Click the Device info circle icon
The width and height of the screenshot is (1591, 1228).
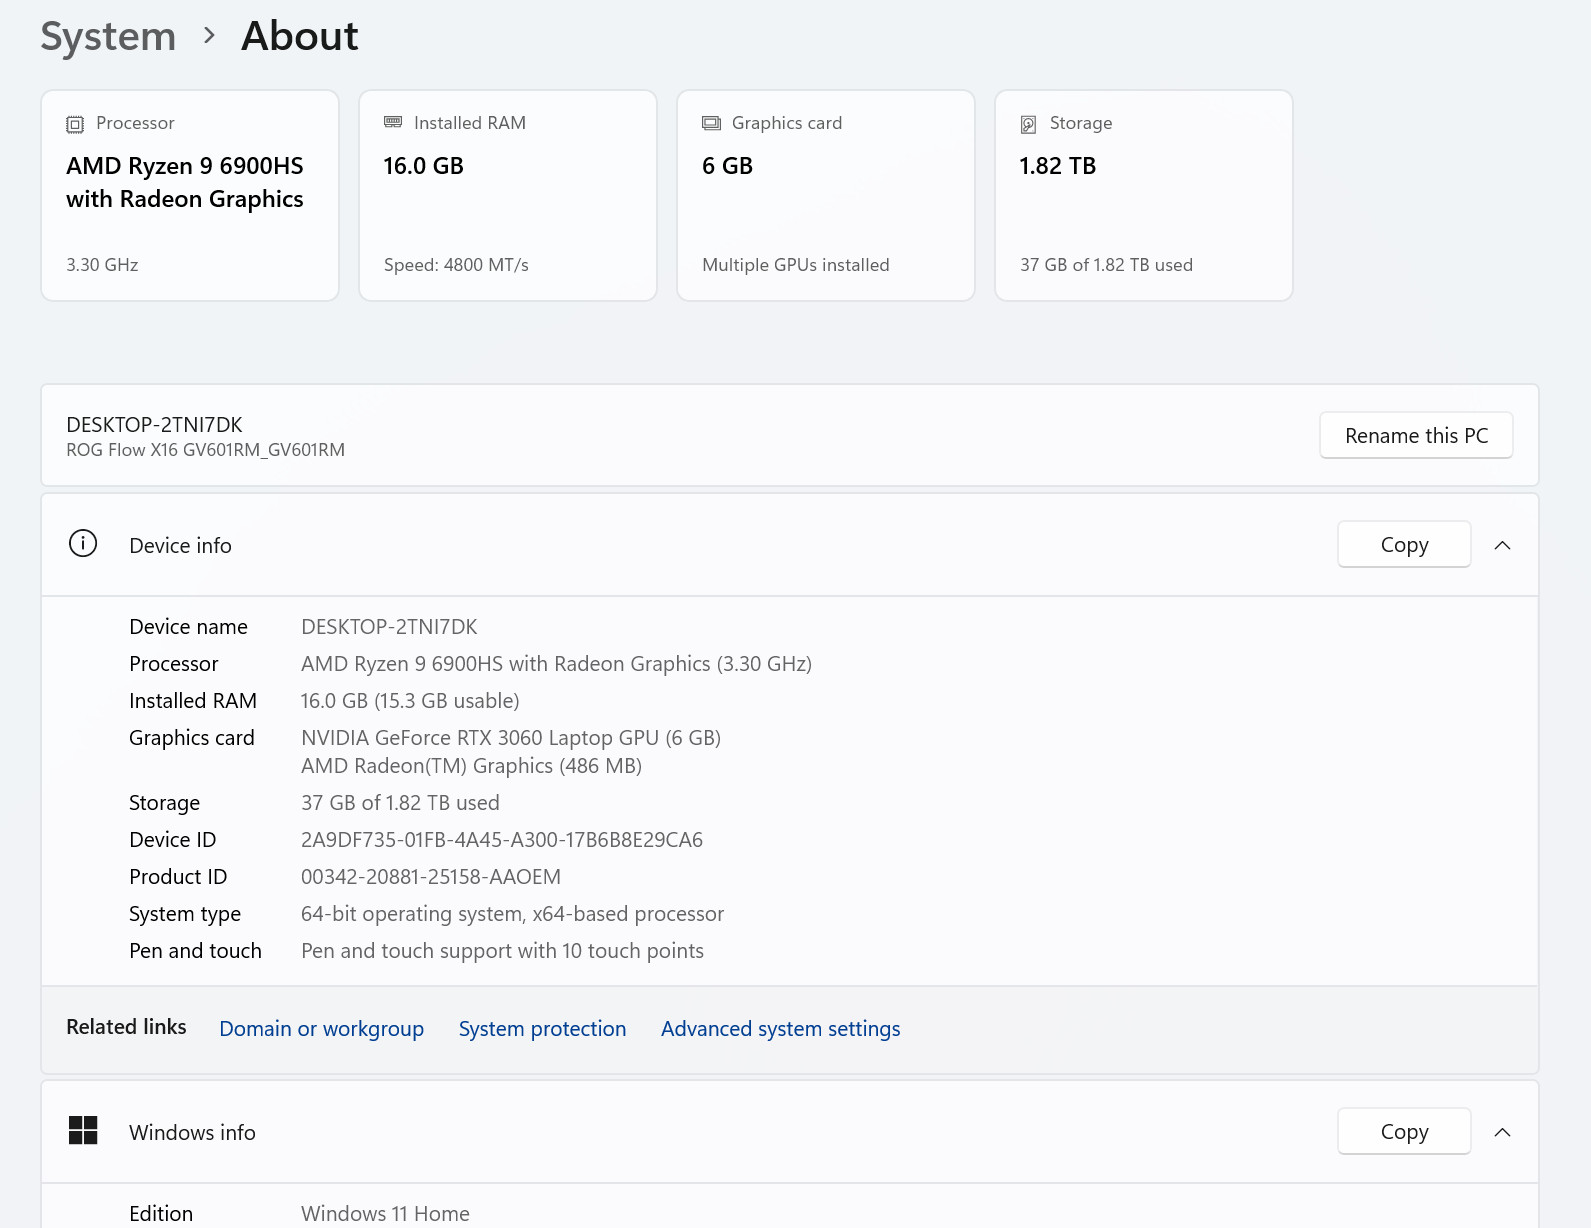(83, 544)
